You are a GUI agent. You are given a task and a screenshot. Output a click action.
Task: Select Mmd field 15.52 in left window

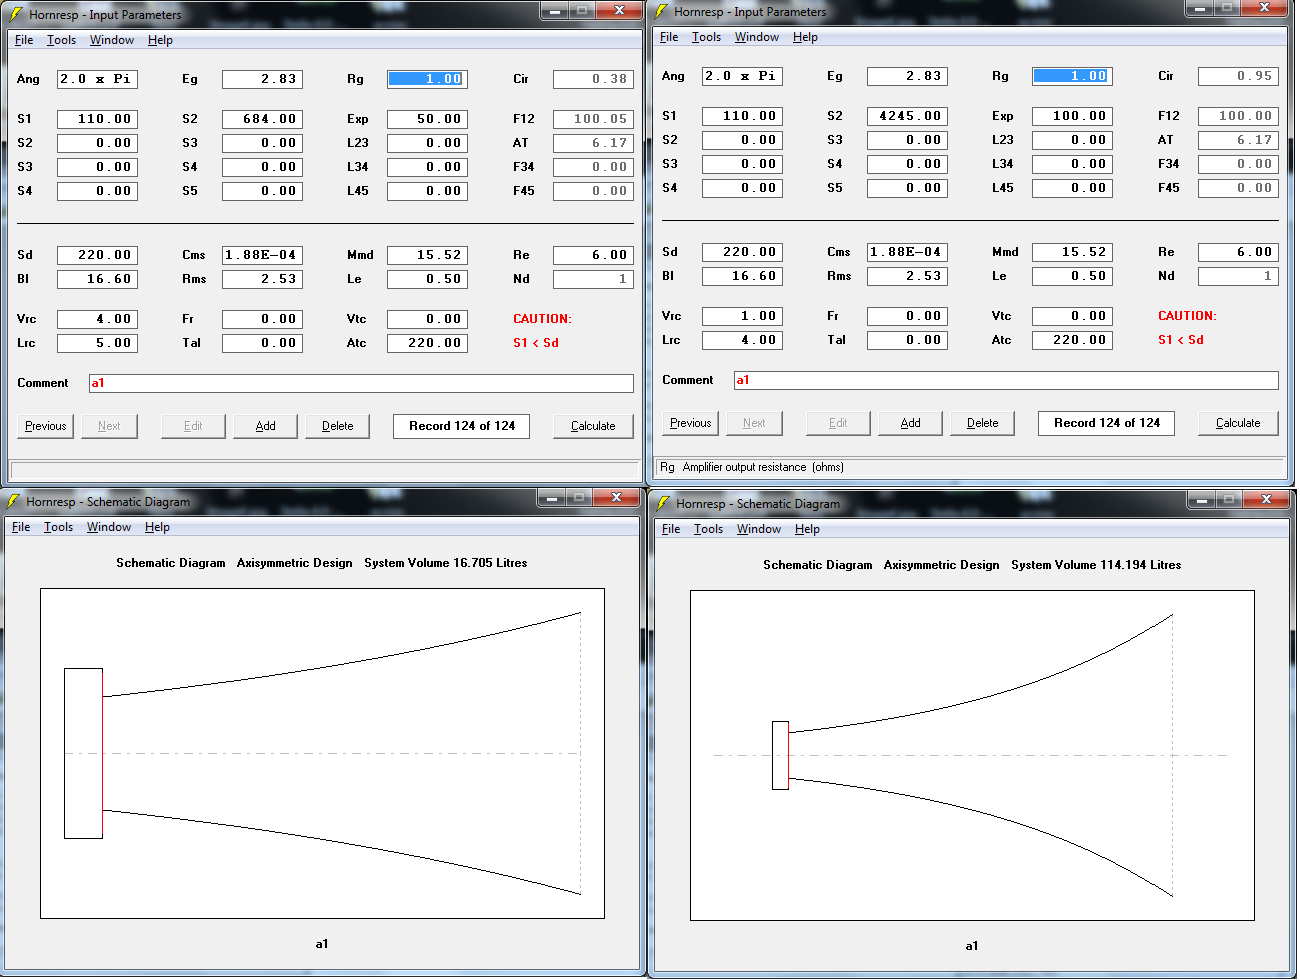tap(427, 255)
